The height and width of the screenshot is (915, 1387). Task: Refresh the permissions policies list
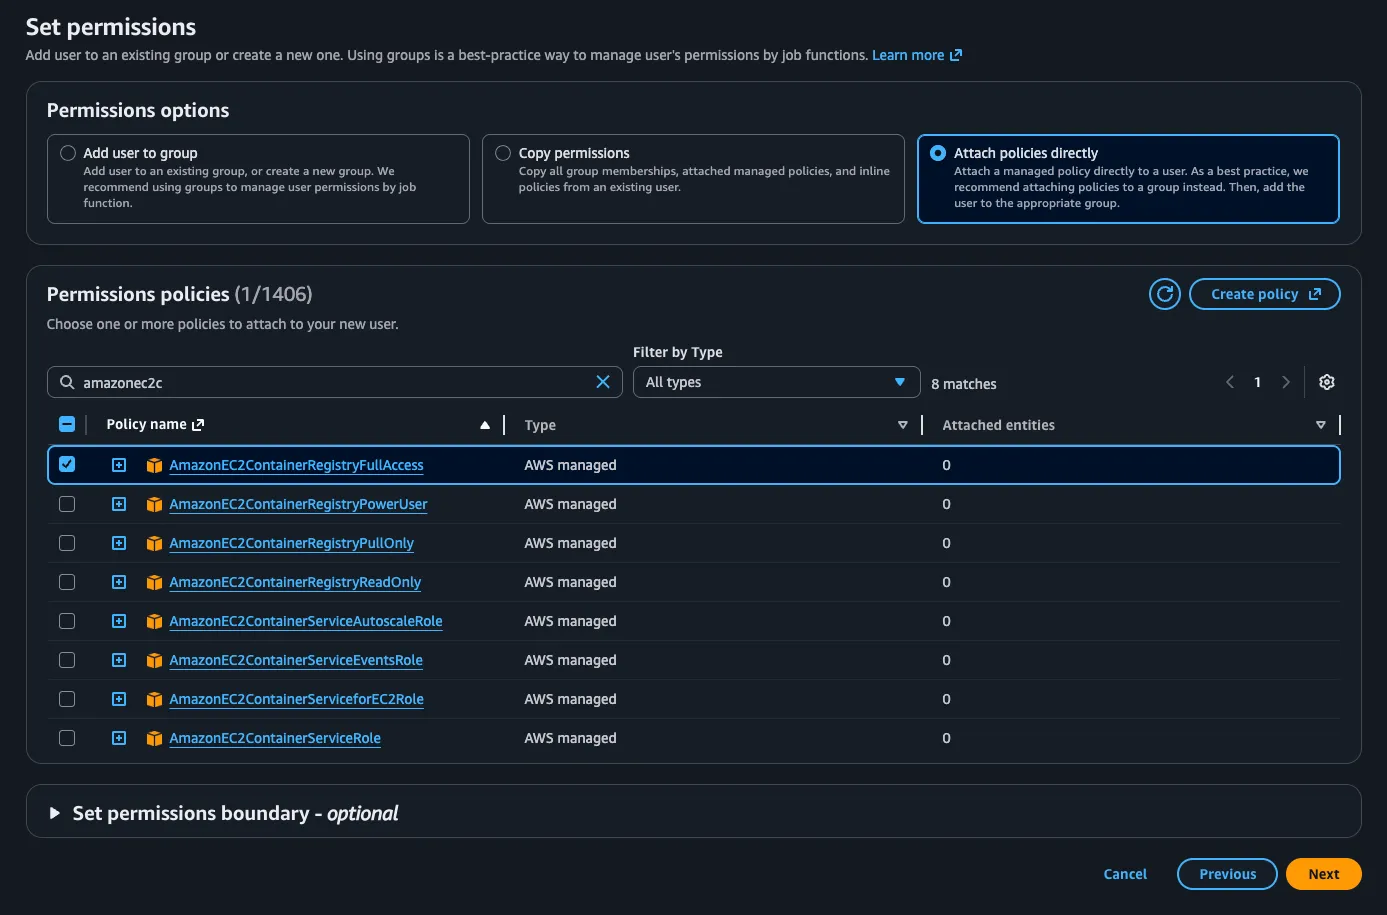pyautogui.click(x=1164, y=294)
